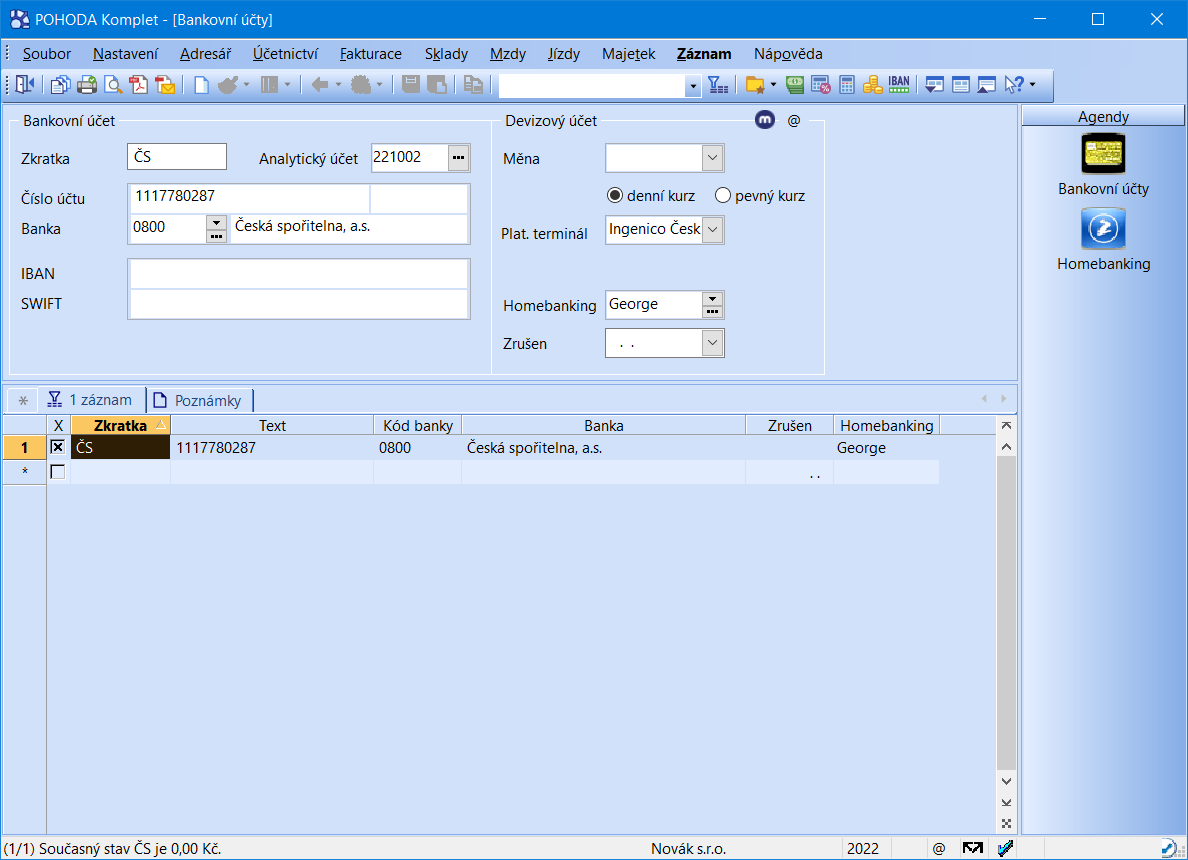1188x860 pixels.
Task: Click the IBAN input field
Action: pyautogui.click(x=298, y=274)
